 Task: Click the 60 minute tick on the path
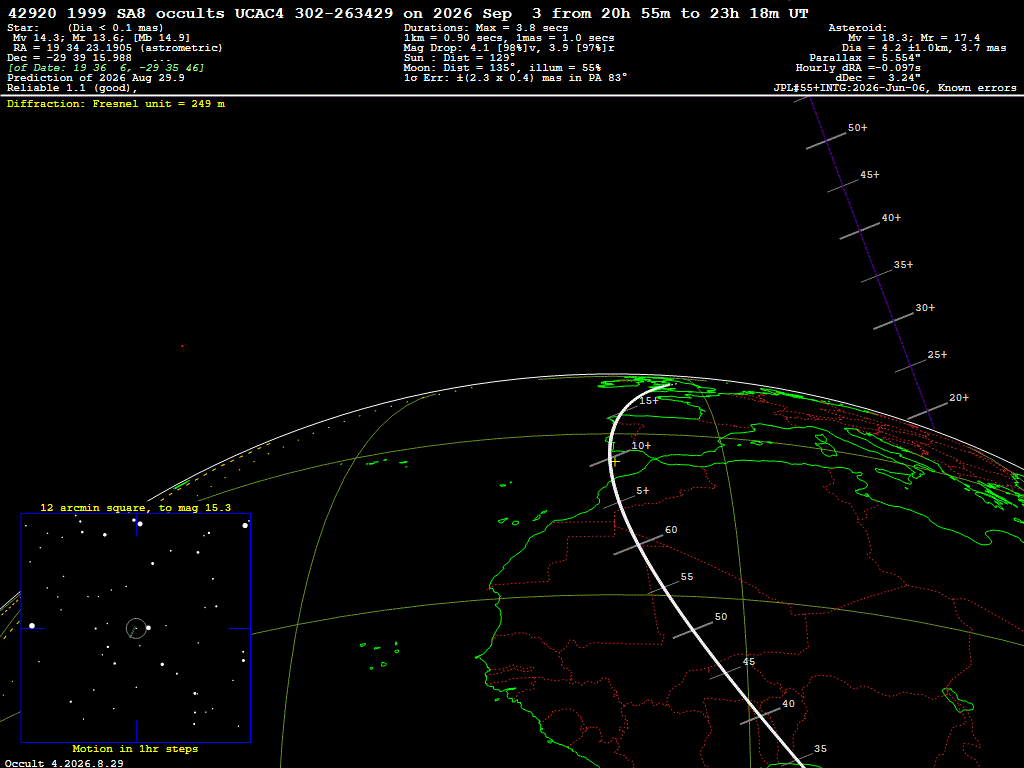[638, 544]
